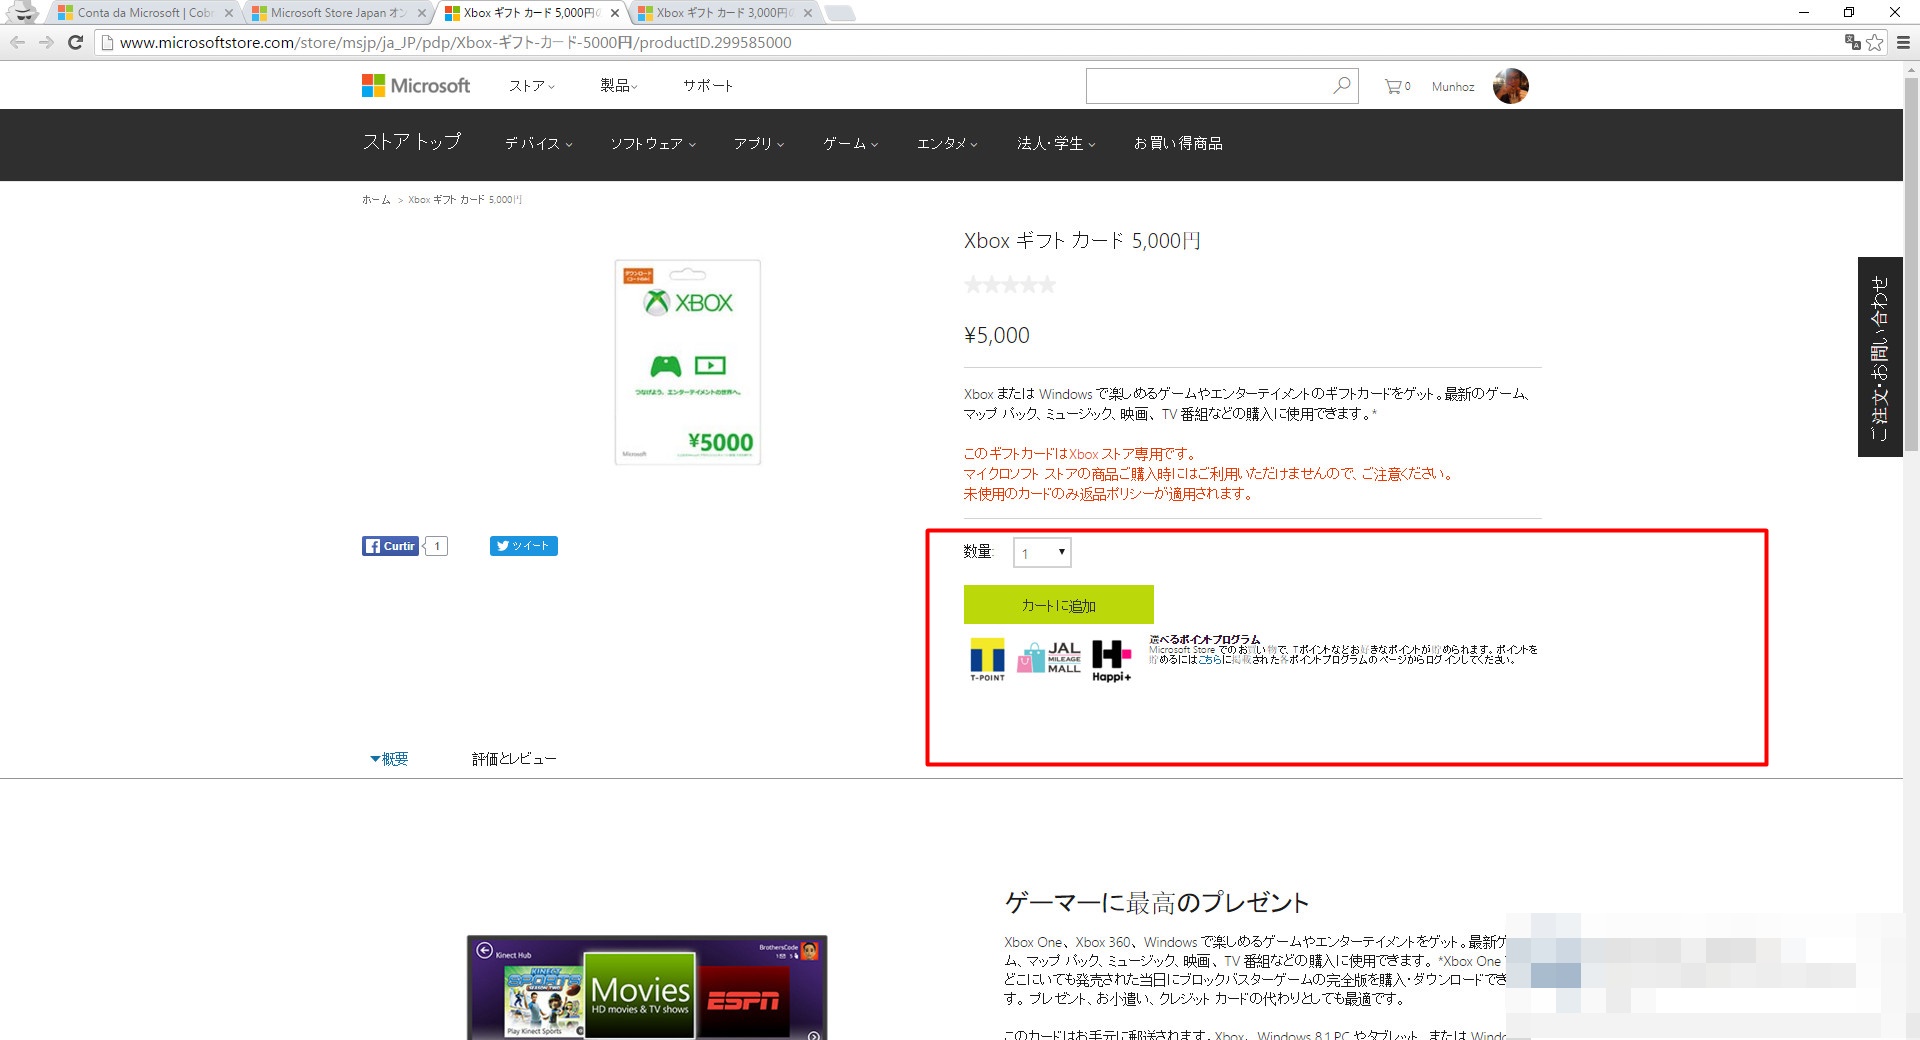This screenshot has width=1920, height=1040.
Task: Click the browser back arrow
Action: point(17,42)
